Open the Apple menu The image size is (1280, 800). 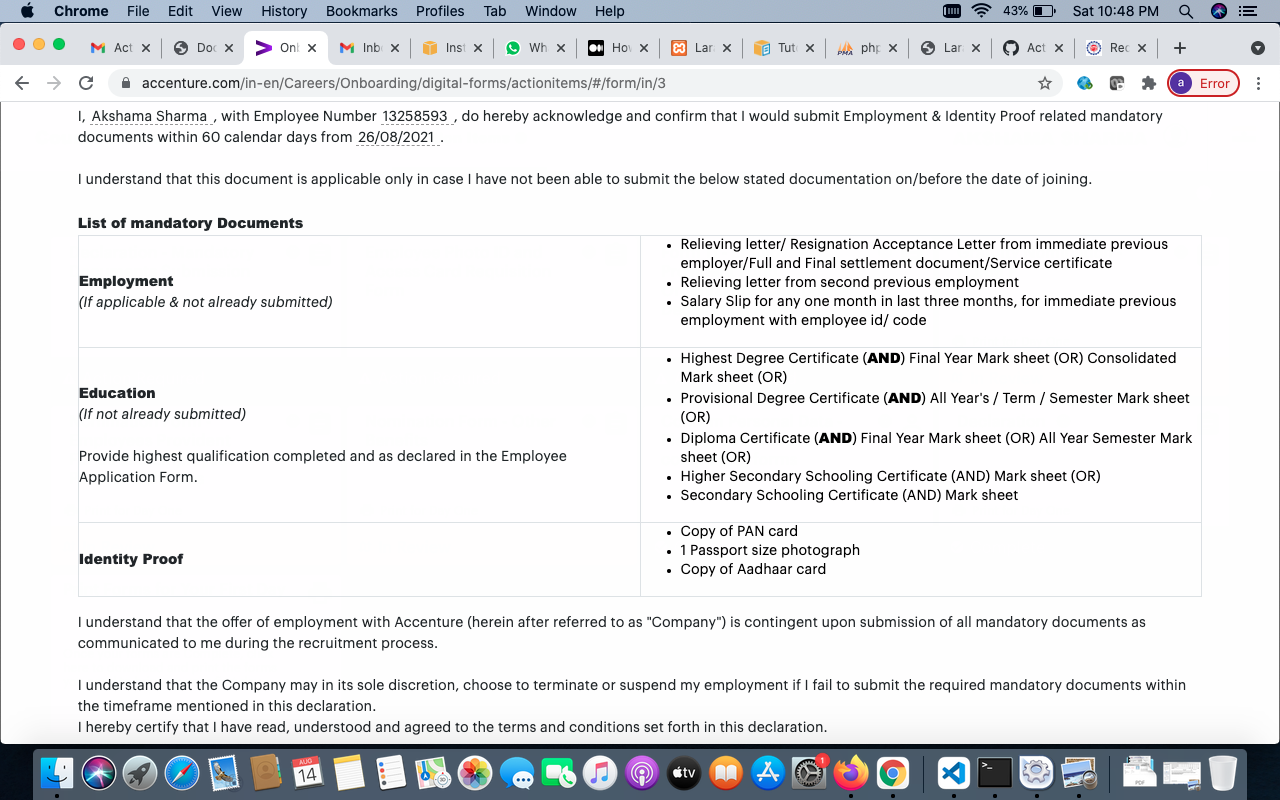(27, 11)
